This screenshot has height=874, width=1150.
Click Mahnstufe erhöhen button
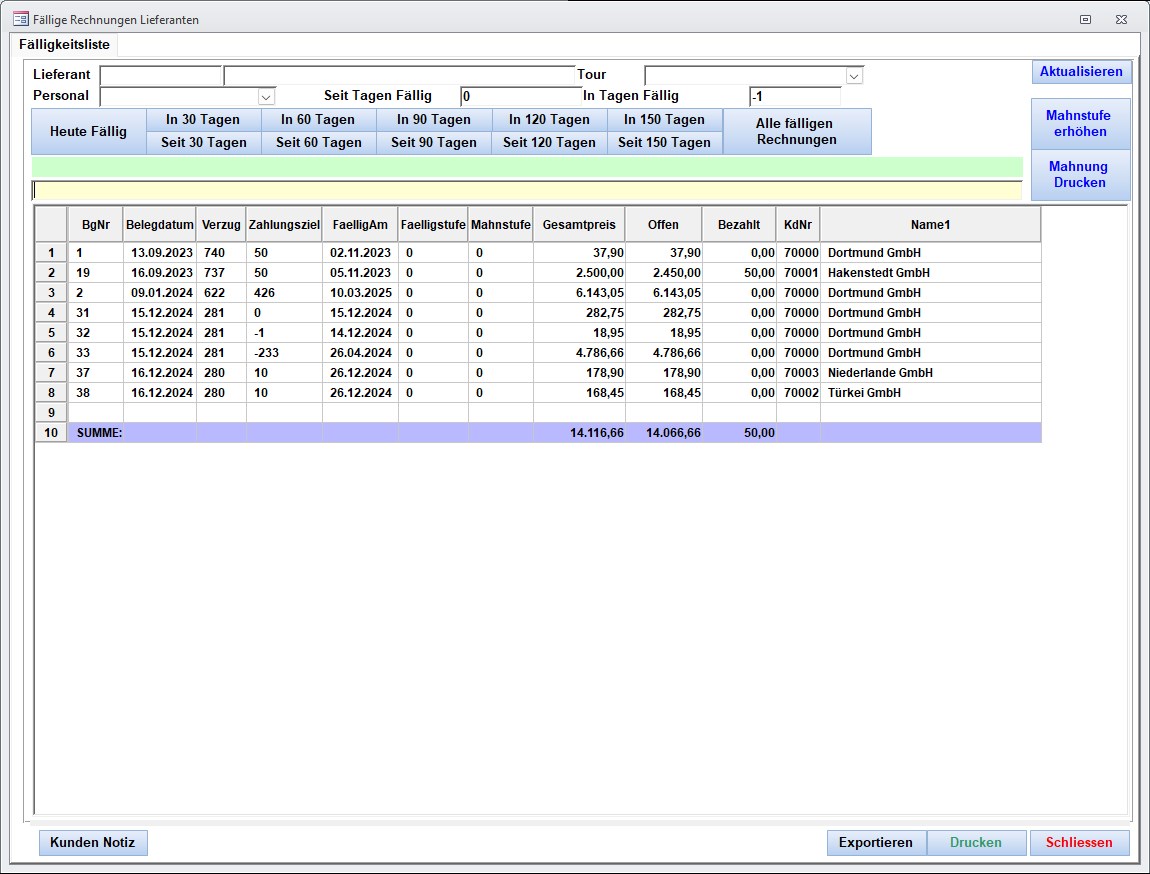pos(1078,124)
